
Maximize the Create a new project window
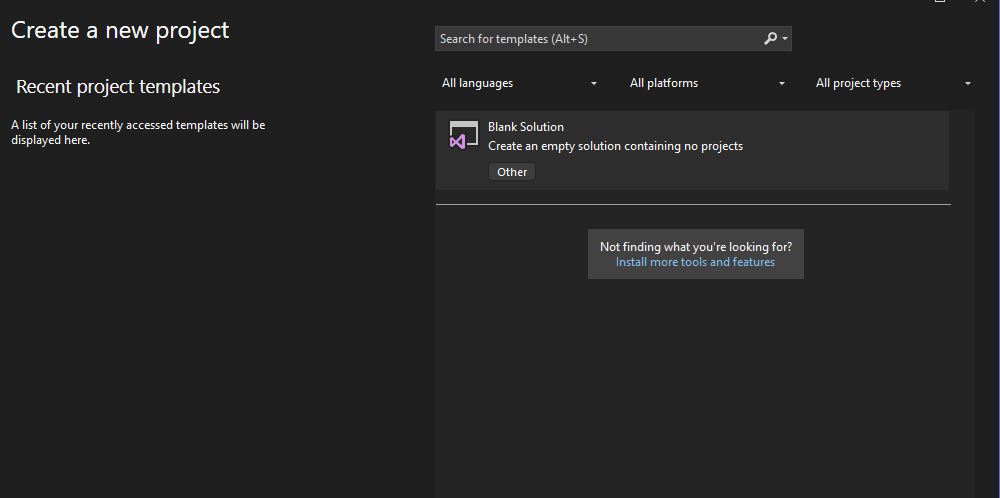click(x=939, y=2)
